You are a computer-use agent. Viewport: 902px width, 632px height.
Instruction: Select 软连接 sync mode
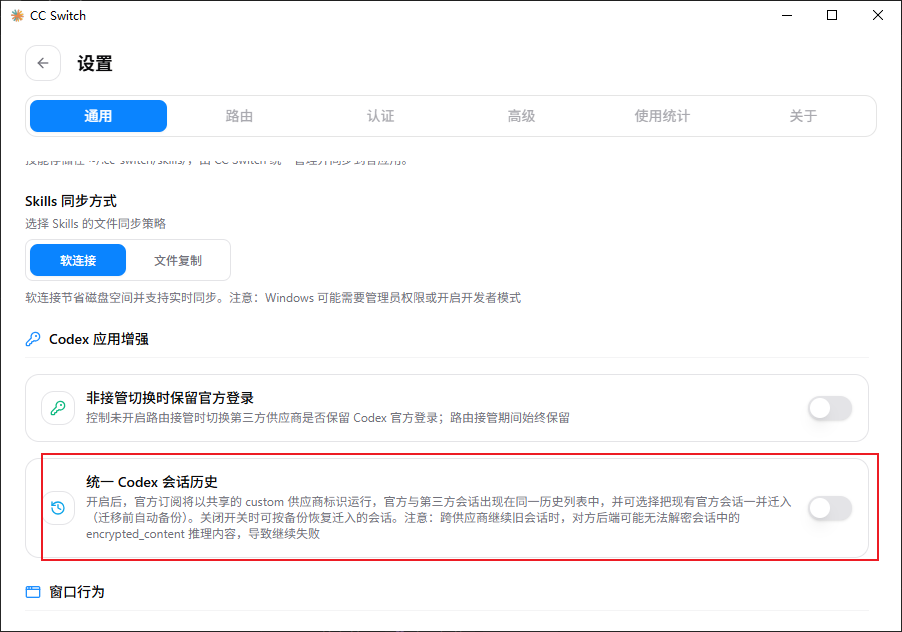tap(78, 261)
